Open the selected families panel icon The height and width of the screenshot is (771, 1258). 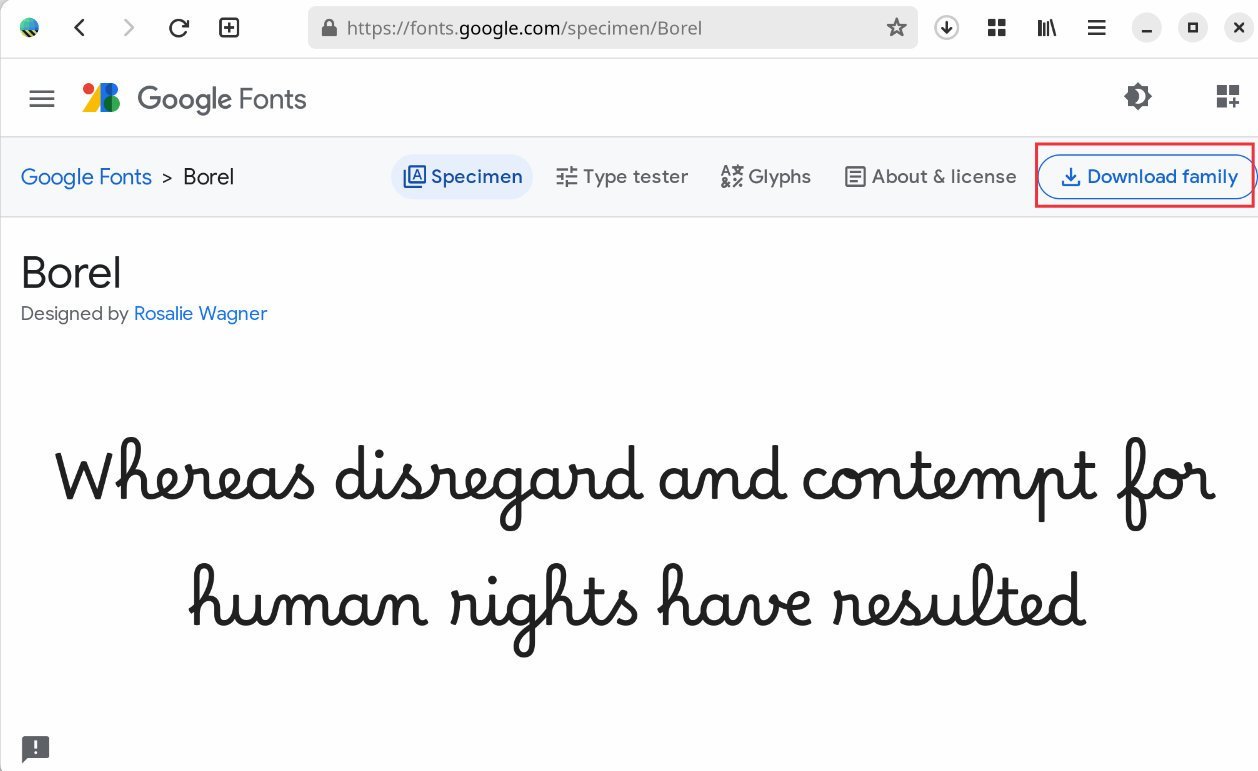[x=1226, y=97]
